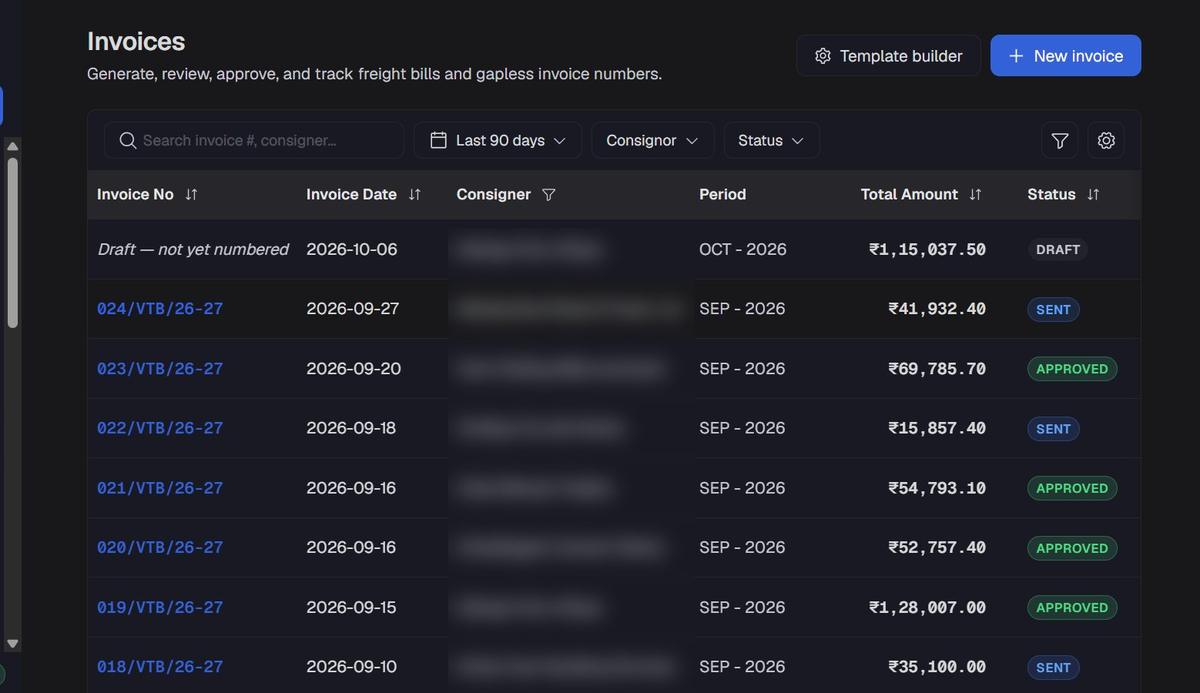Select the Draft — not yet numbered row

(x=613, y=249)
